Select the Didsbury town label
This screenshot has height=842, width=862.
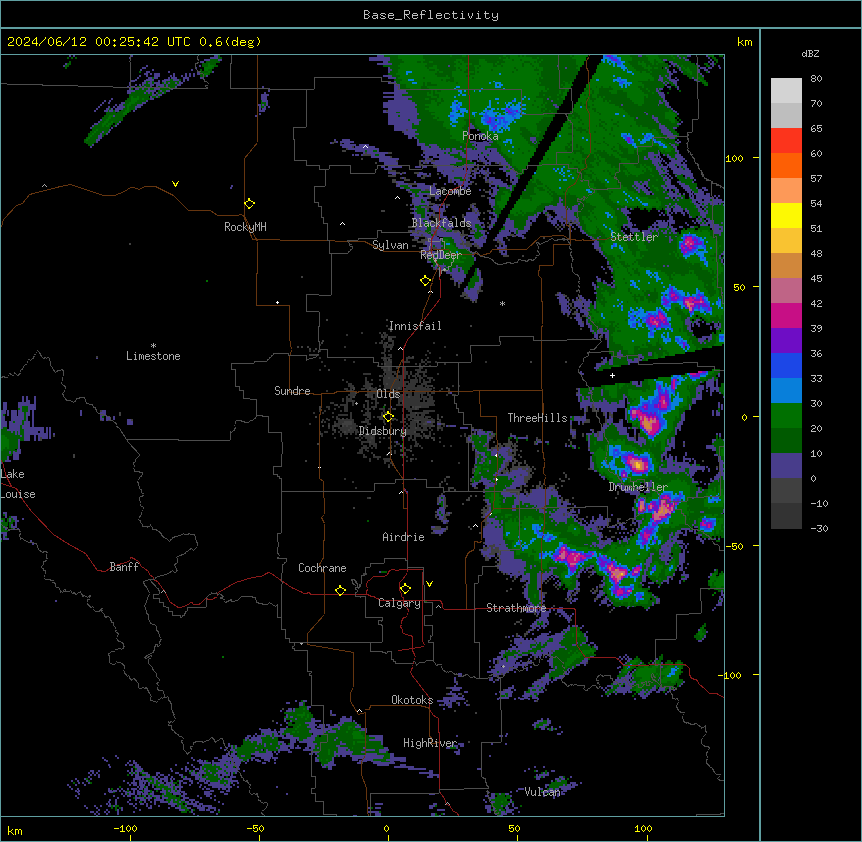(383, 431)
